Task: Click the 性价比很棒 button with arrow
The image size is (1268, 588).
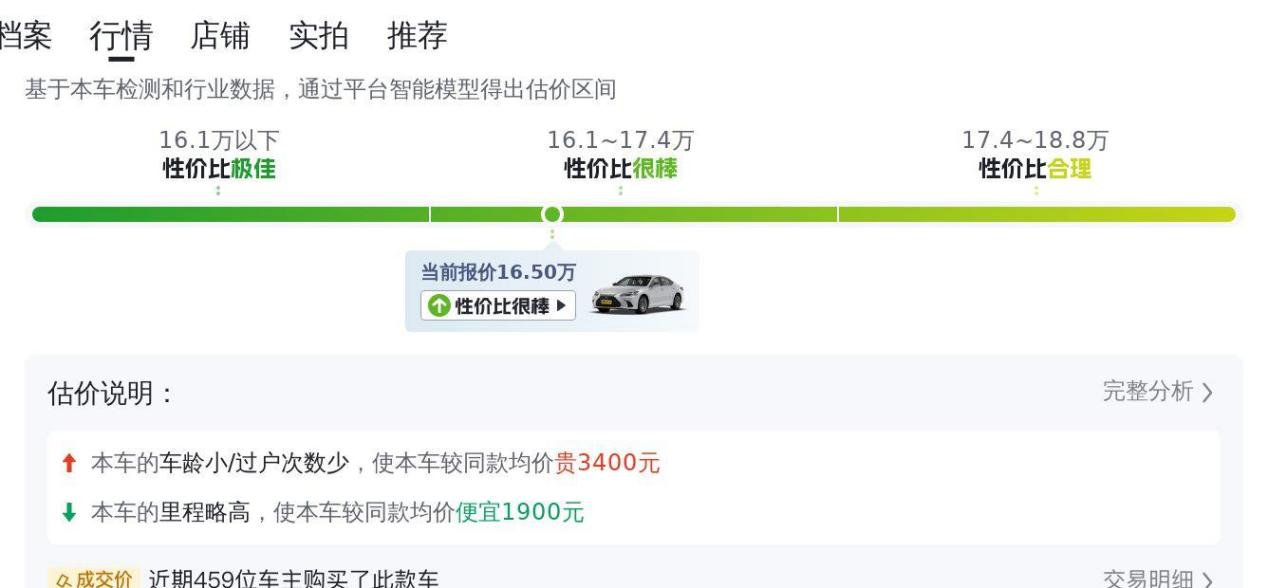Action: coord(498,306)
